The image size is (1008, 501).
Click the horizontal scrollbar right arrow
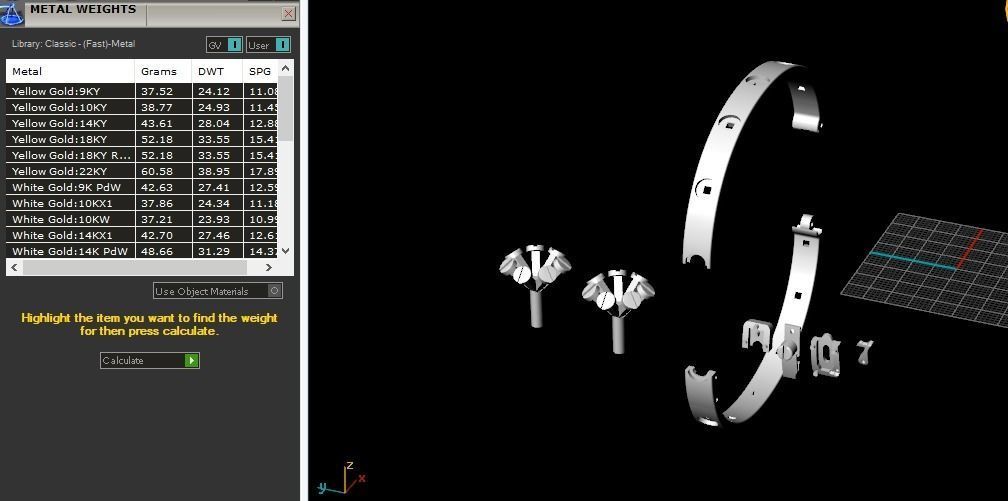(x=269, y=267)
